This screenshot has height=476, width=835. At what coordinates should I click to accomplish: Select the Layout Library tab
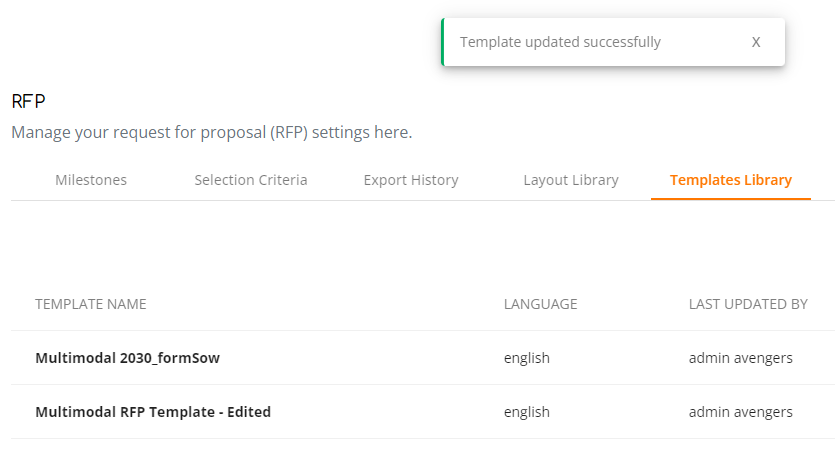571,180
